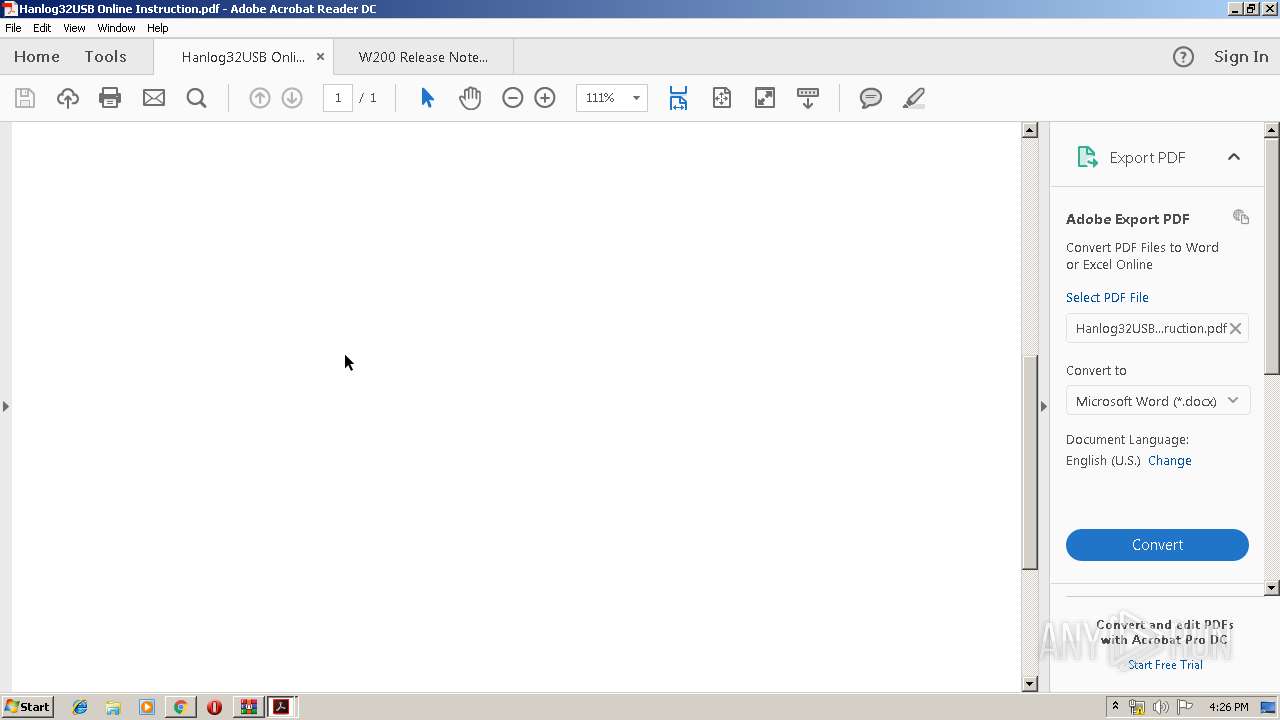1280x720 pixels.
Task: Open the Help menu
Action: pos(158,28)
